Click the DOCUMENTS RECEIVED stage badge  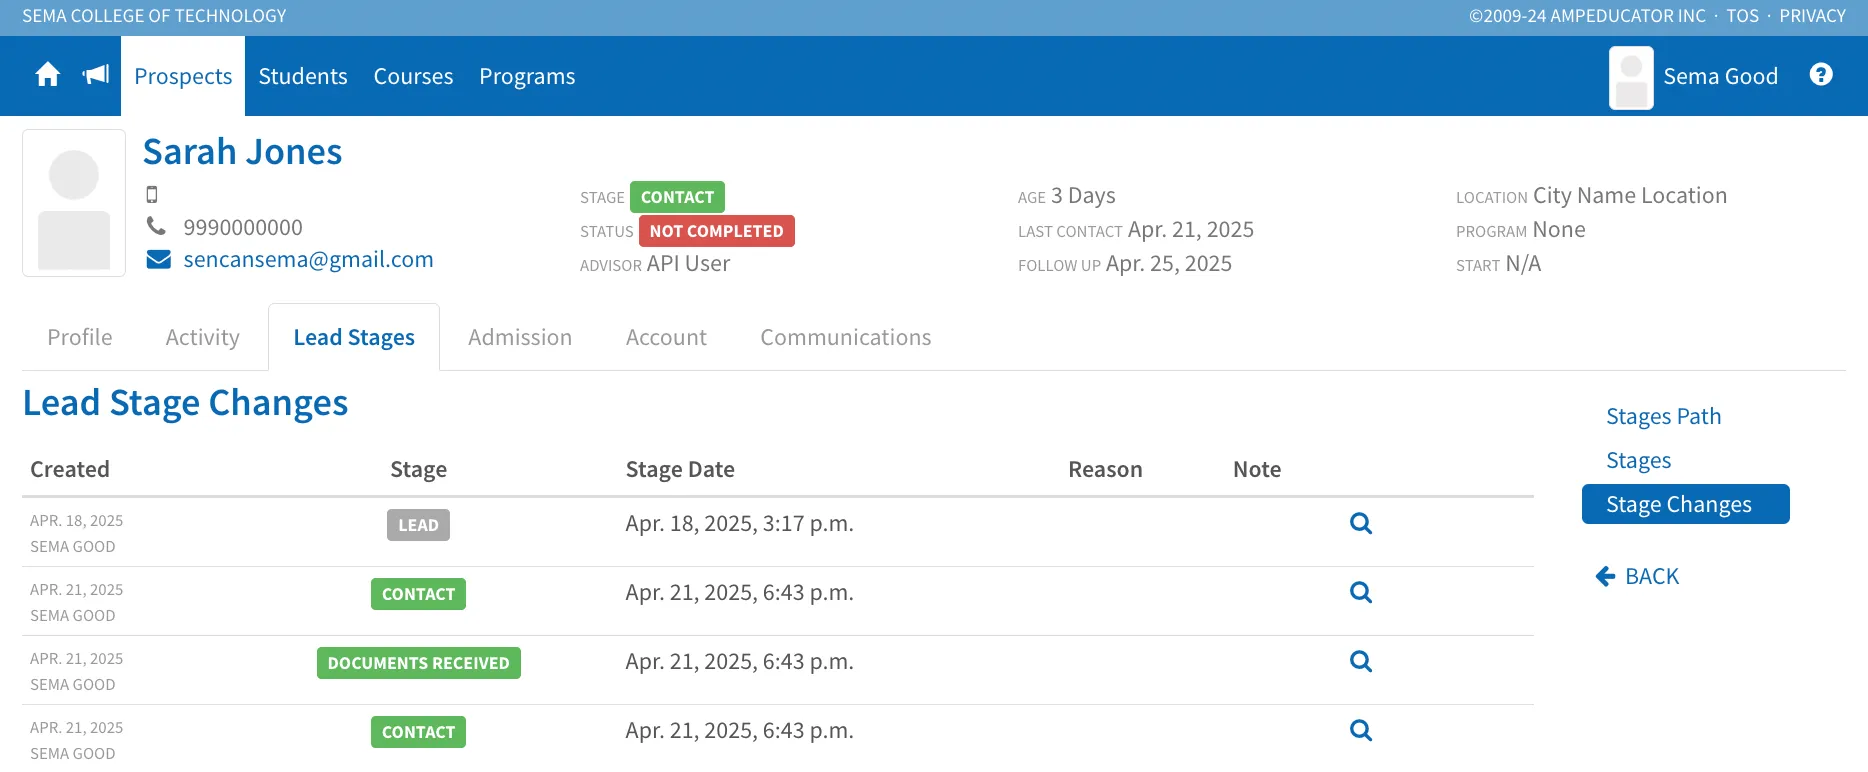pos(418,663)
